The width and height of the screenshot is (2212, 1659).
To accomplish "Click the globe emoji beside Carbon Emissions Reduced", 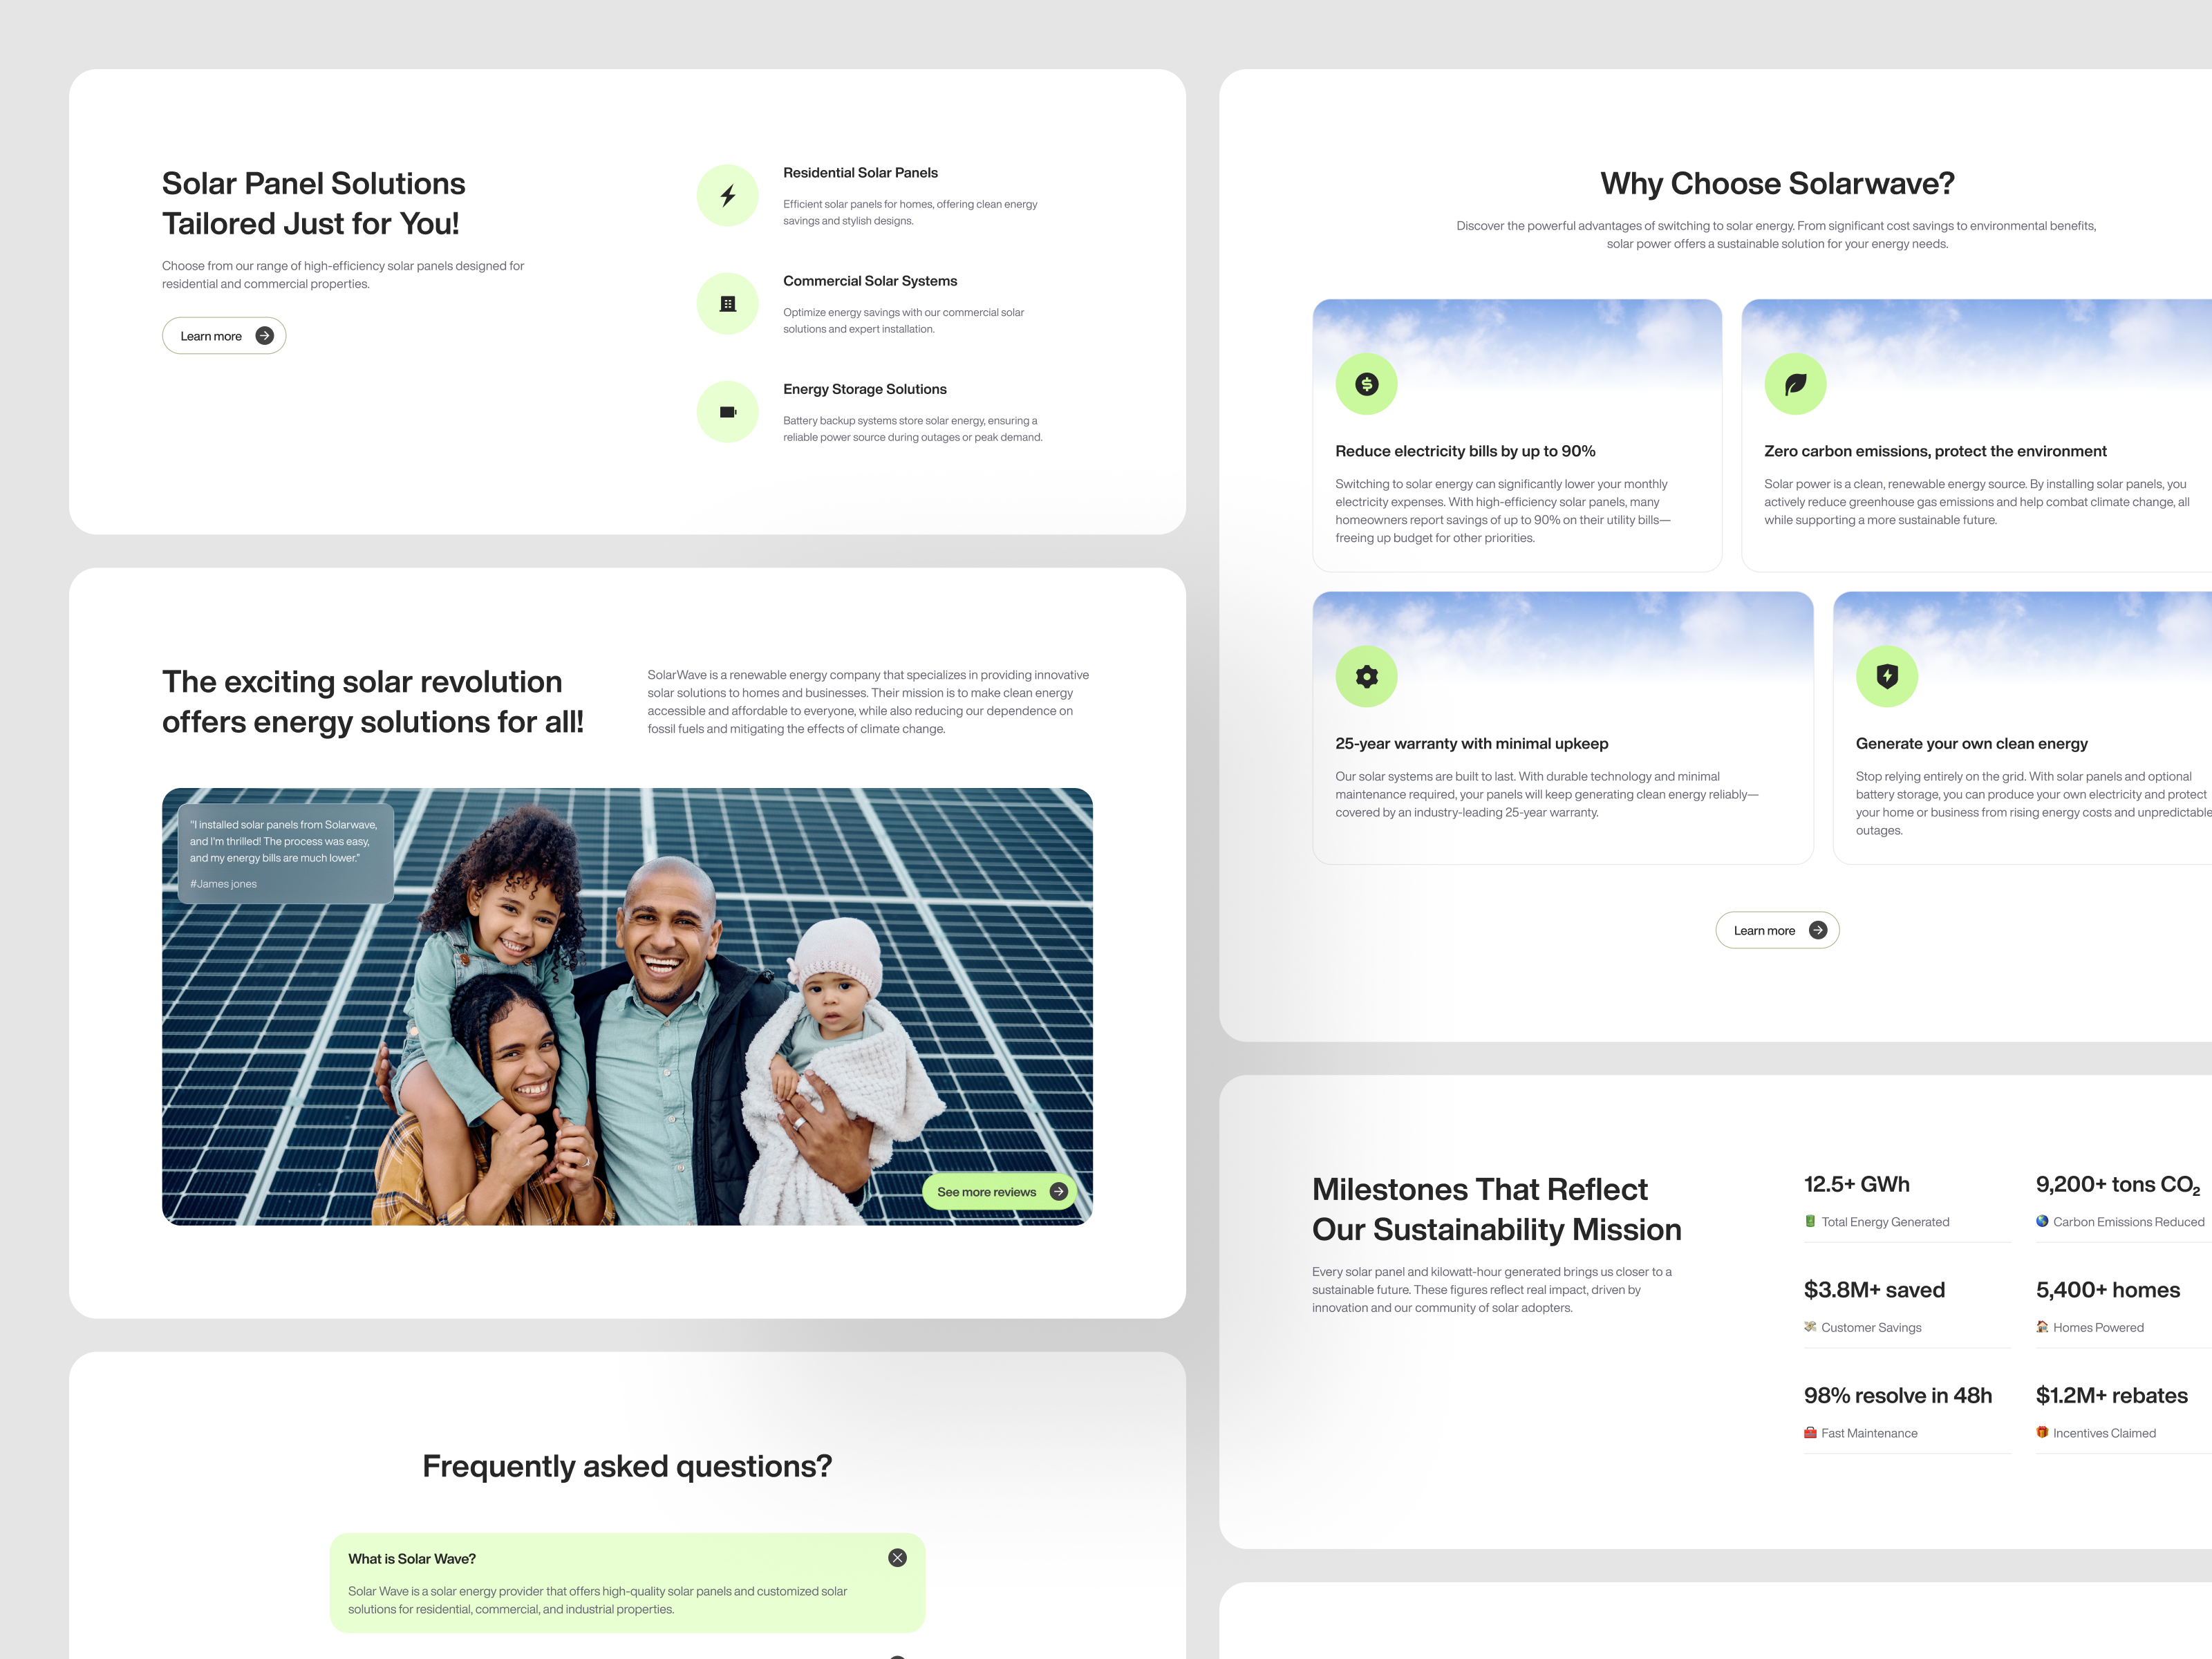I will pyautogui.click(x=2042, y=1221).
